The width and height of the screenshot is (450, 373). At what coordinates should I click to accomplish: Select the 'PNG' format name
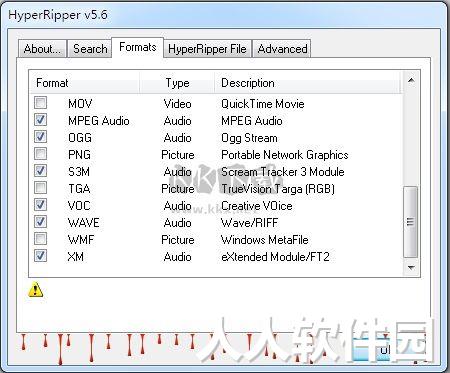[79, 155]
